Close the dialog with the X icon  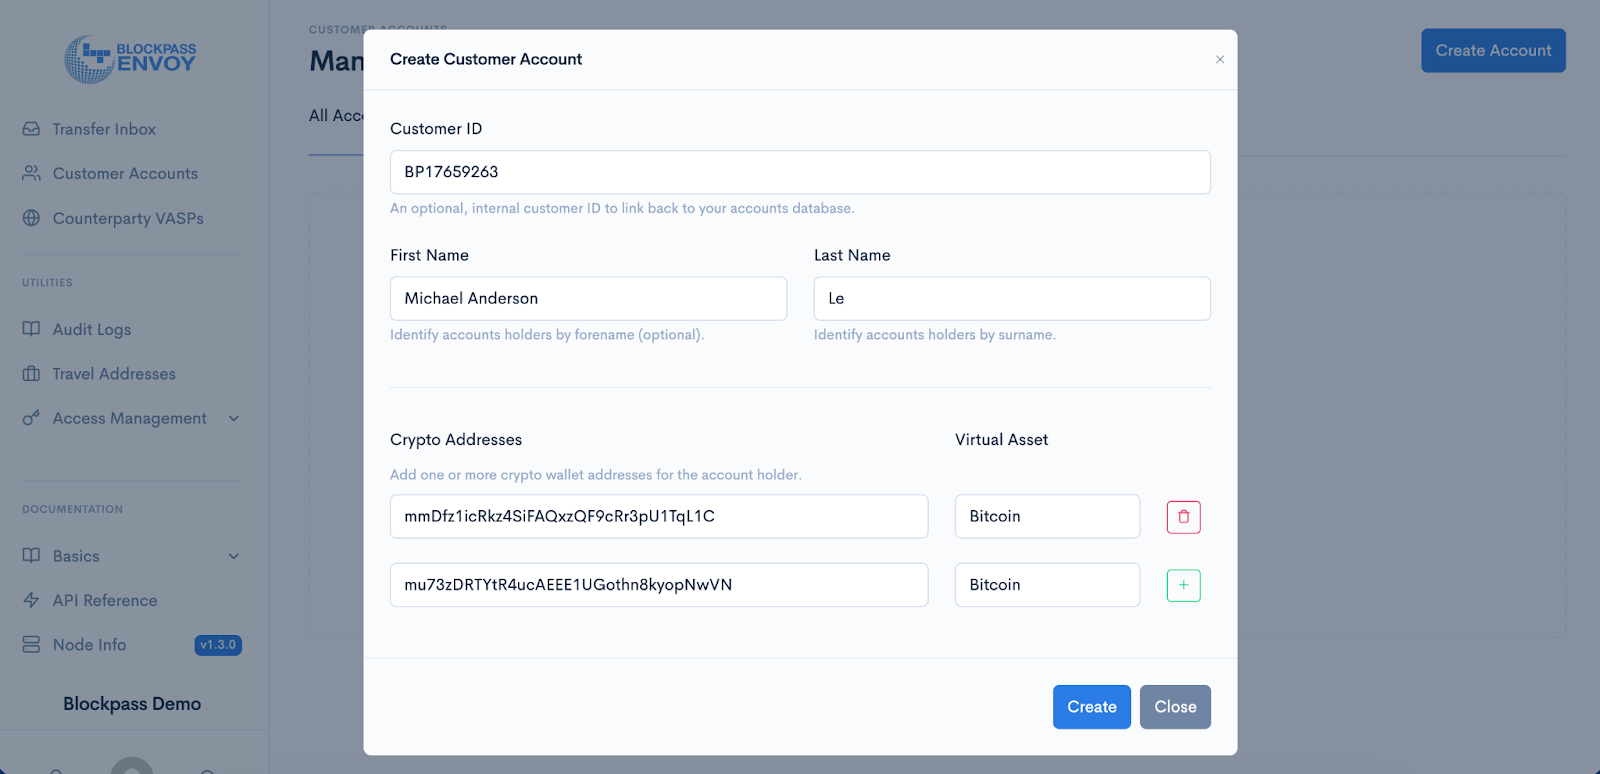[x=1220, y=60]
